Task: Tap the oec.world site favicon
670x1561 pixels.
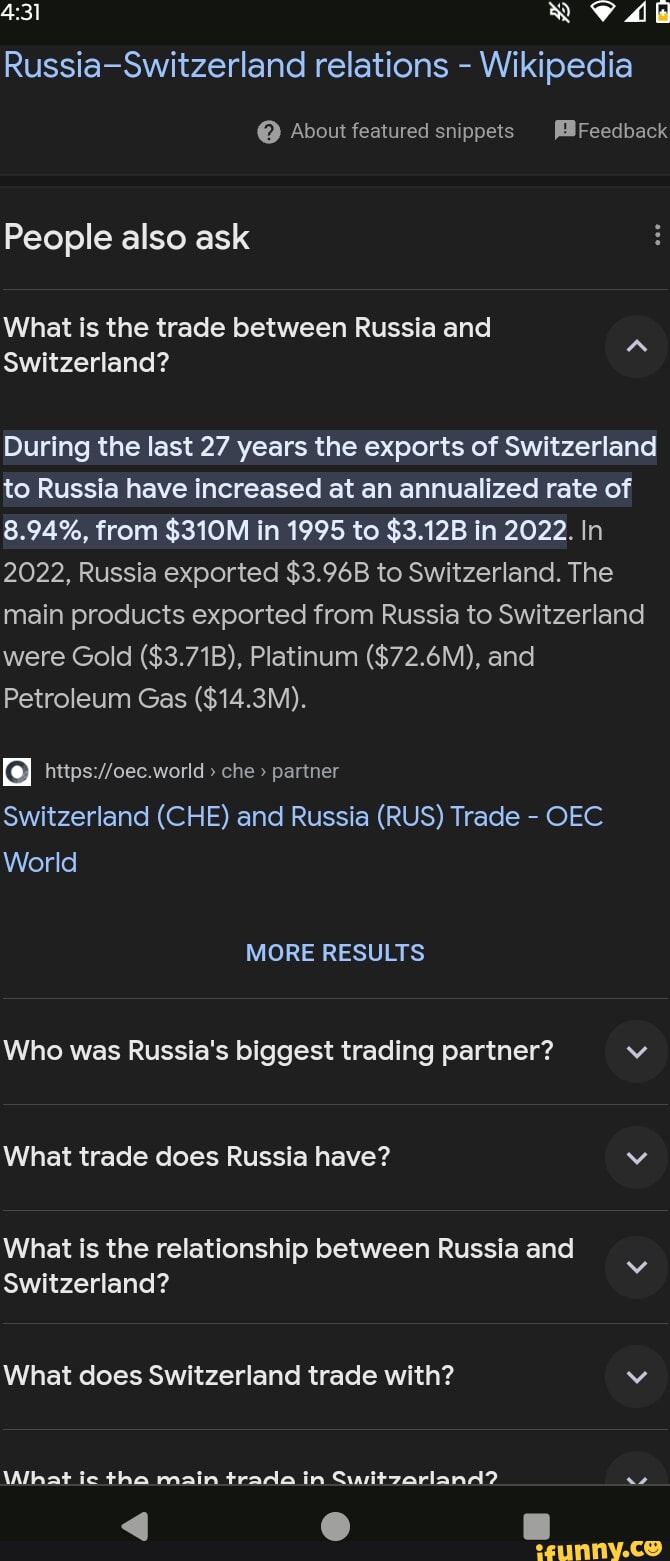Action: 17,771
